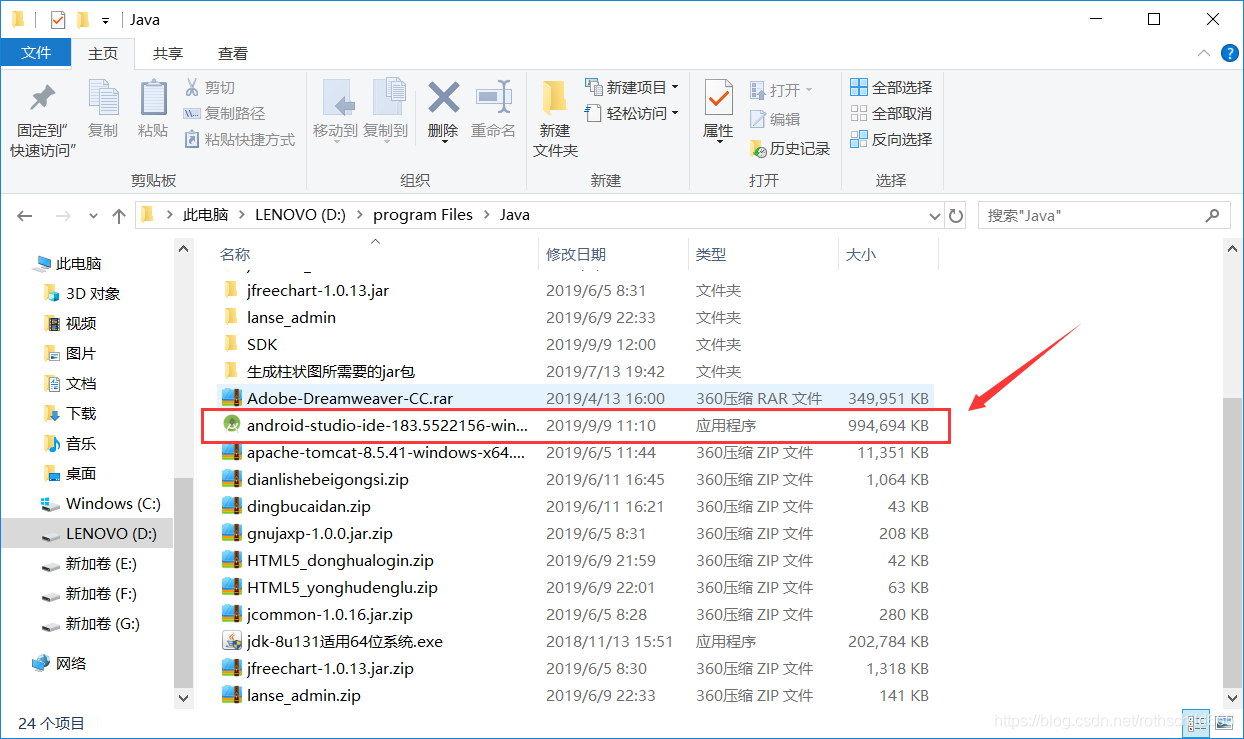
Task: Click the search magnifier icon
Action: [x=1213, y=215]
